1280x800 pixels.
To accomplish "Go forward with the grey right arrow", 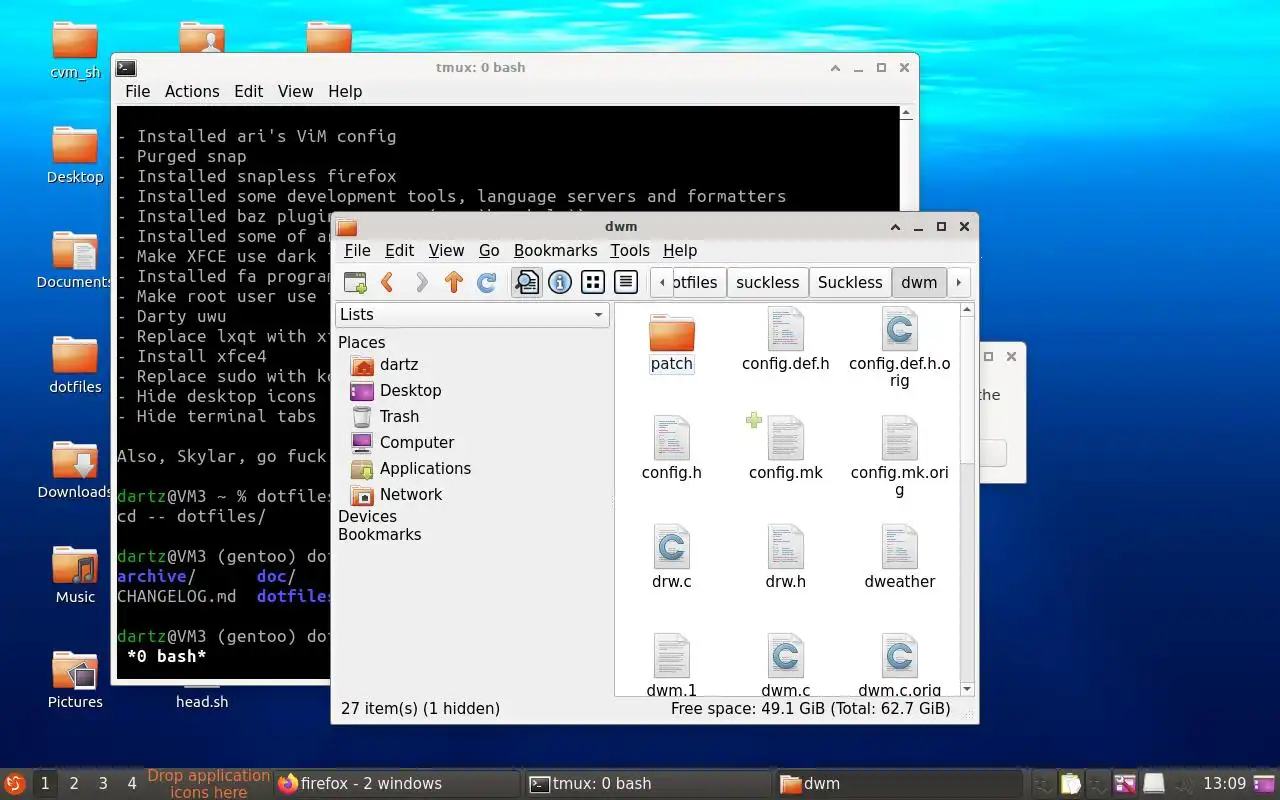I will (x=421, y=282).
